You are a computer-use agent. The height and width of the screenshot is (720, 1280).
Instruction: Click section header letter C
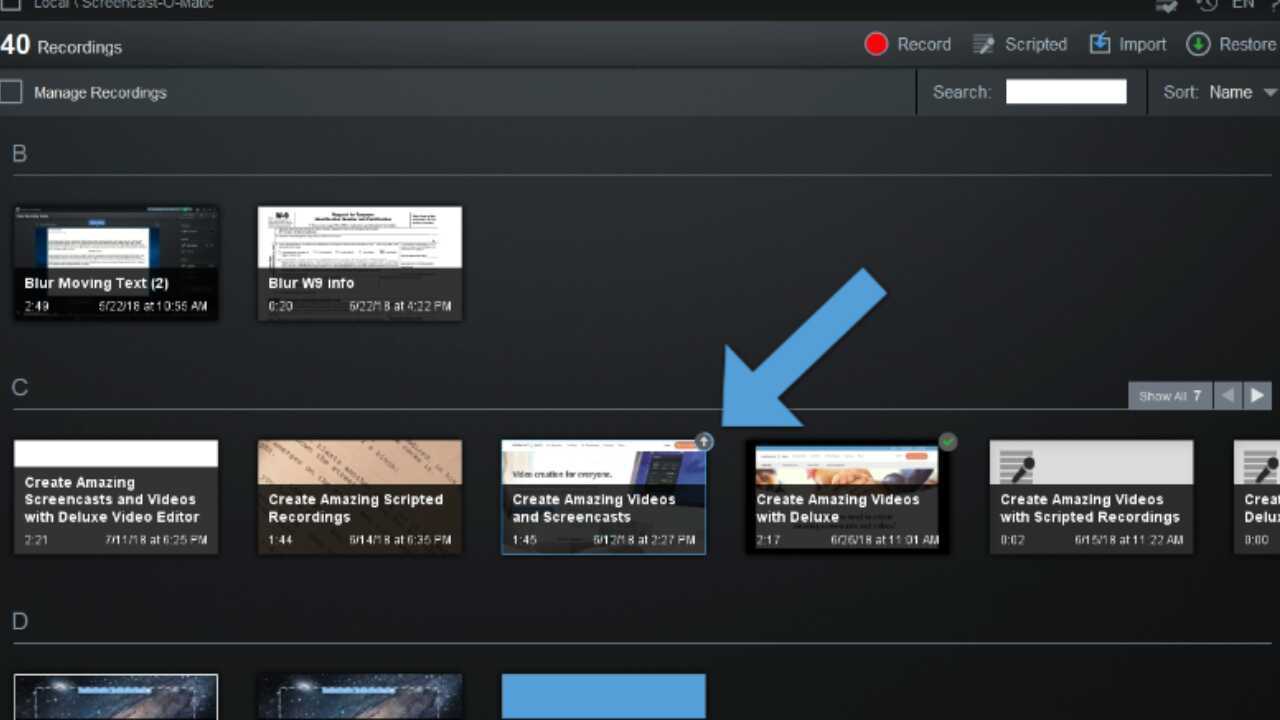(19, 388)
